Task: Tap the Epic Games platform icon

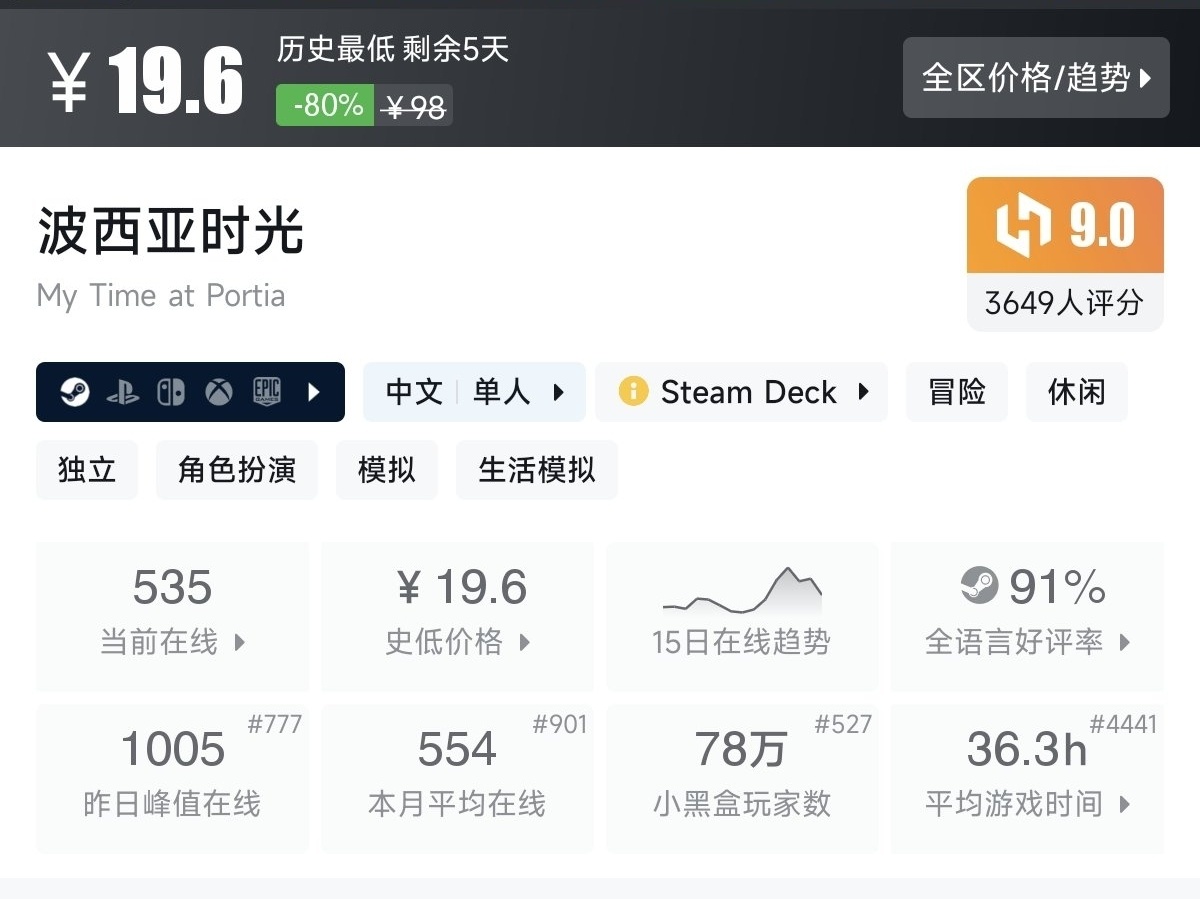Action: tap(267, 392)
